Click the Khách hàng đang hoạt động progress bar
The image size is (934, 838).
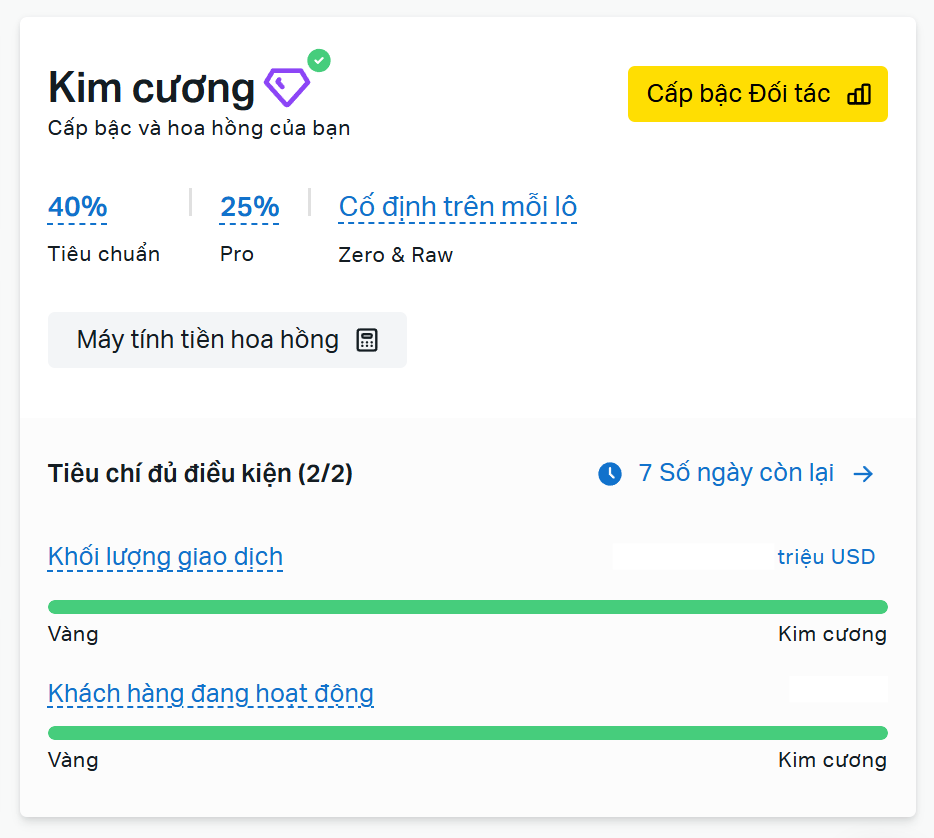click(x=467, y=733)
